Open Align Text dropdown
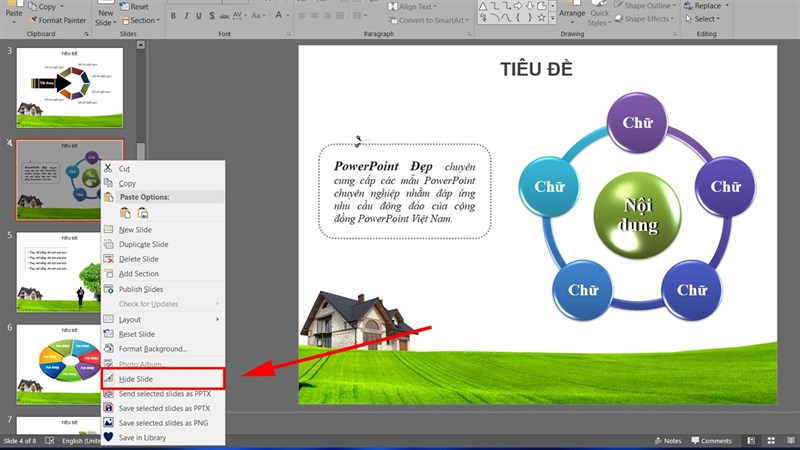The width and height of the screenshot is (800, 450). (x=412, y=7)
